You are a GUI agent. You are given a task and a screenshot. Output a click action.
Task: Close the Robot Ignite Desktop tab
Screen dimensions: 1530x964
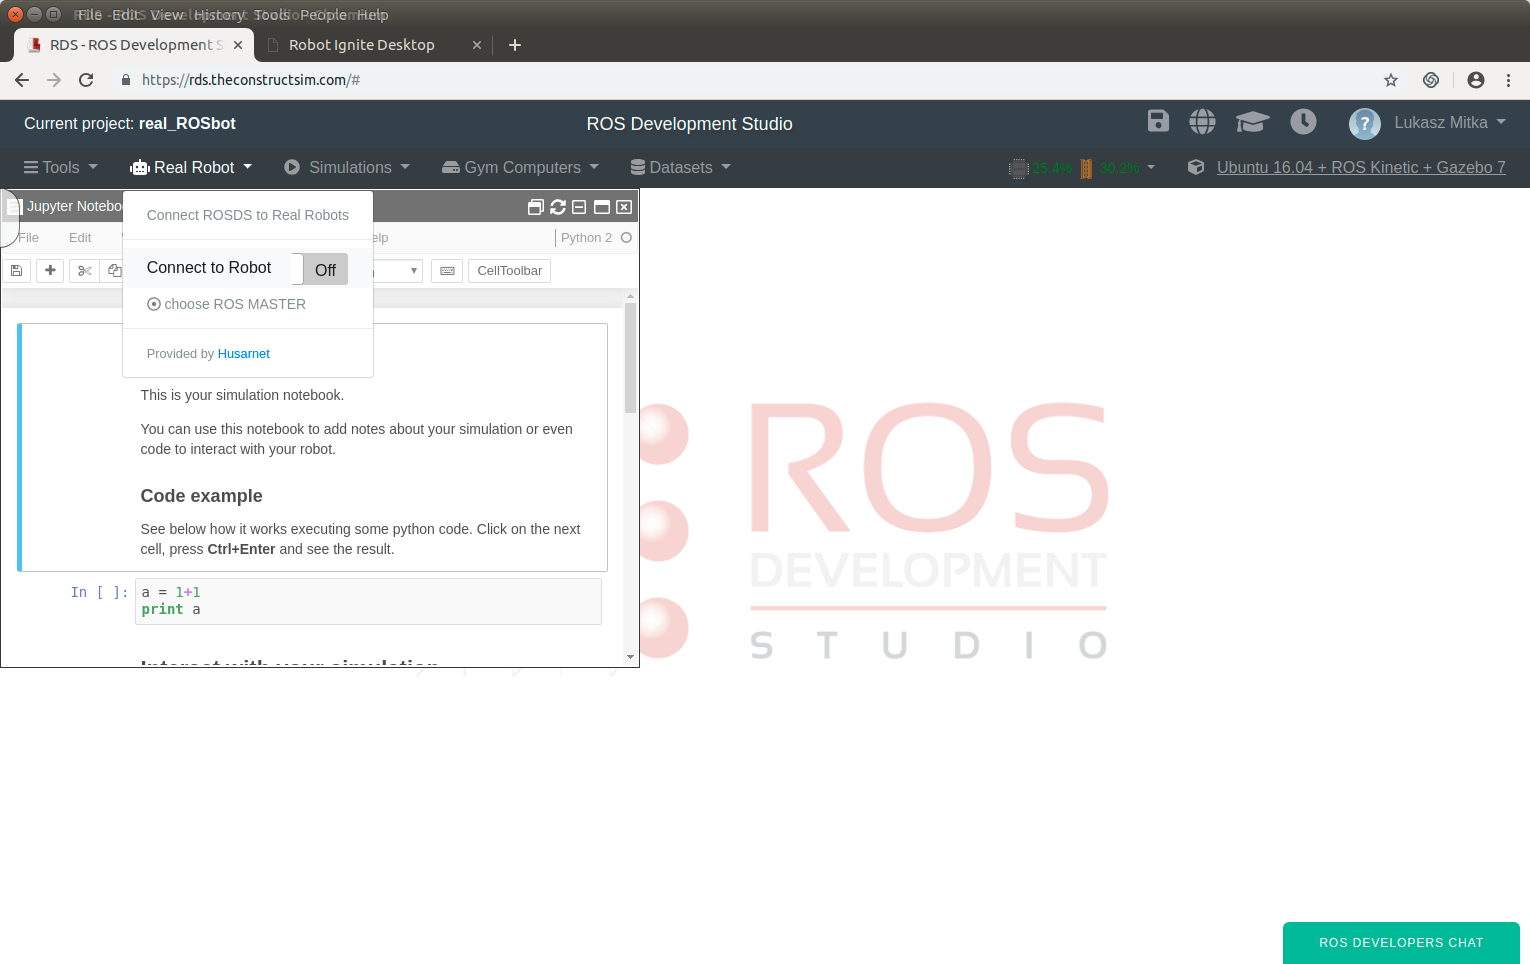tap(477, 45)
